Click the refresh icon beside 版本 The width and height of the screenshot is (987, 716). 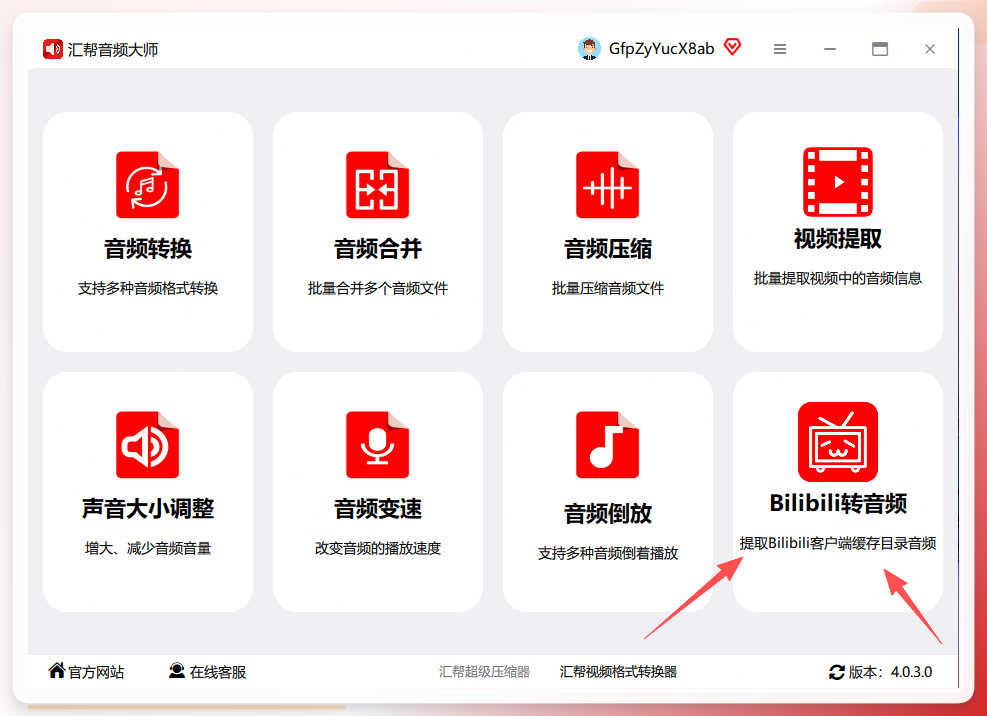(837, 672)
